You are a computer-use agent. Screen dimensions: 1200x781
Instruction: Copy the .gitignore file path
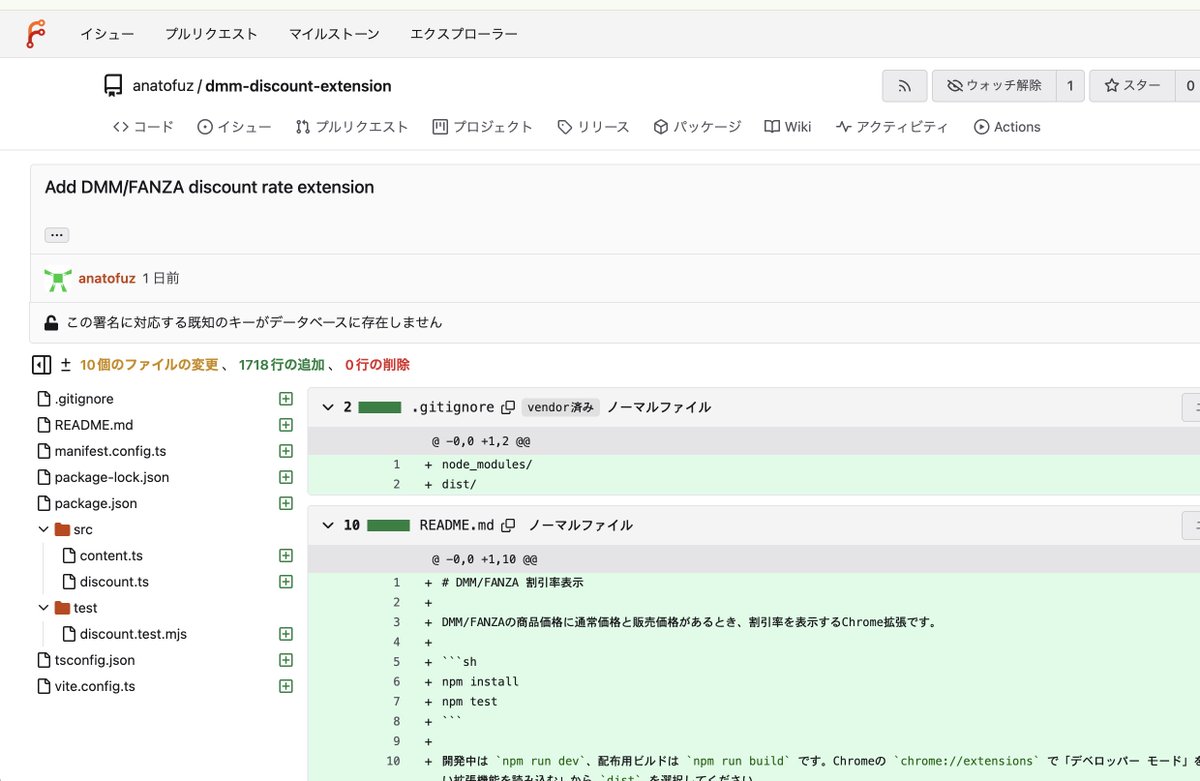(x=508, y=407)
